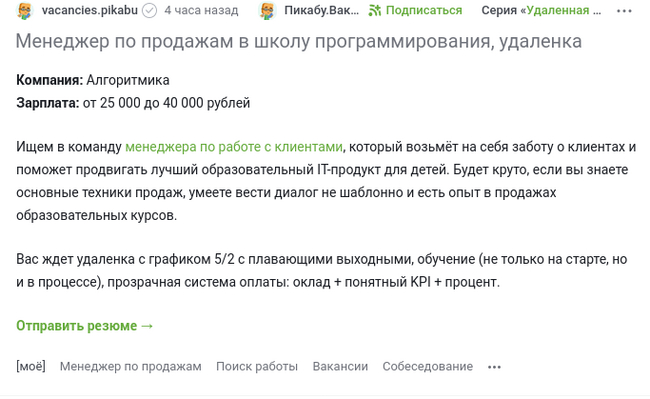The width and height of the screenshot is (650, 399).
Task: Open the '4 часа назад' timestamp link
Action: 201,10
